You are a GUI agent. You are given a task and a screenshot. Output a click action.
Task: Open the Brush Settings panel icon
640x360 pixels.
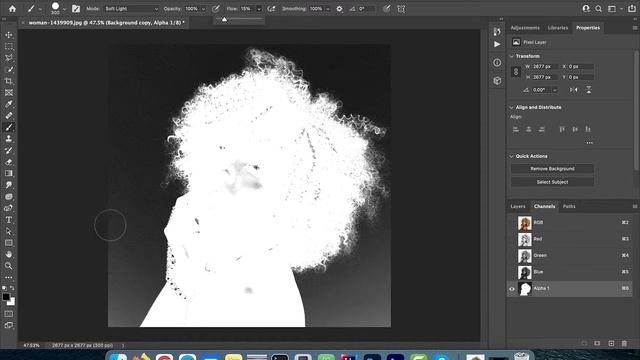[x=76, y=9]
